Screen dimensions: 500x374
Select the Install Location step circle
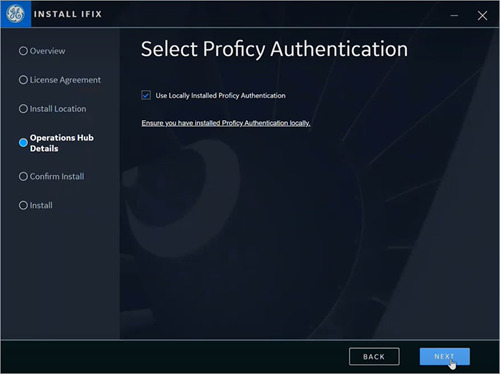click(23, 109)
